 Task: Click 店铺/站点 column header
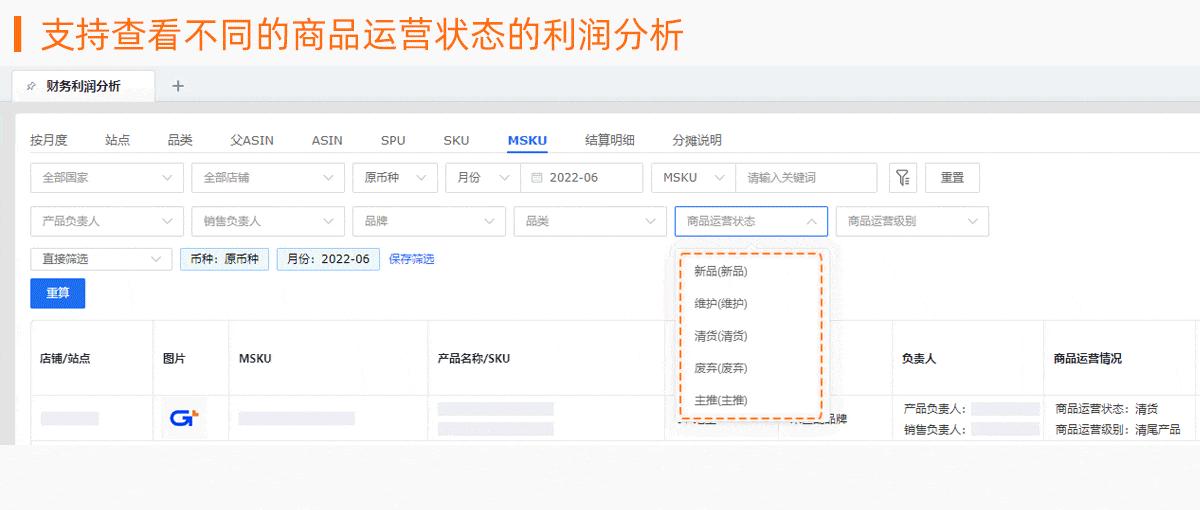[x=65, y=358]
